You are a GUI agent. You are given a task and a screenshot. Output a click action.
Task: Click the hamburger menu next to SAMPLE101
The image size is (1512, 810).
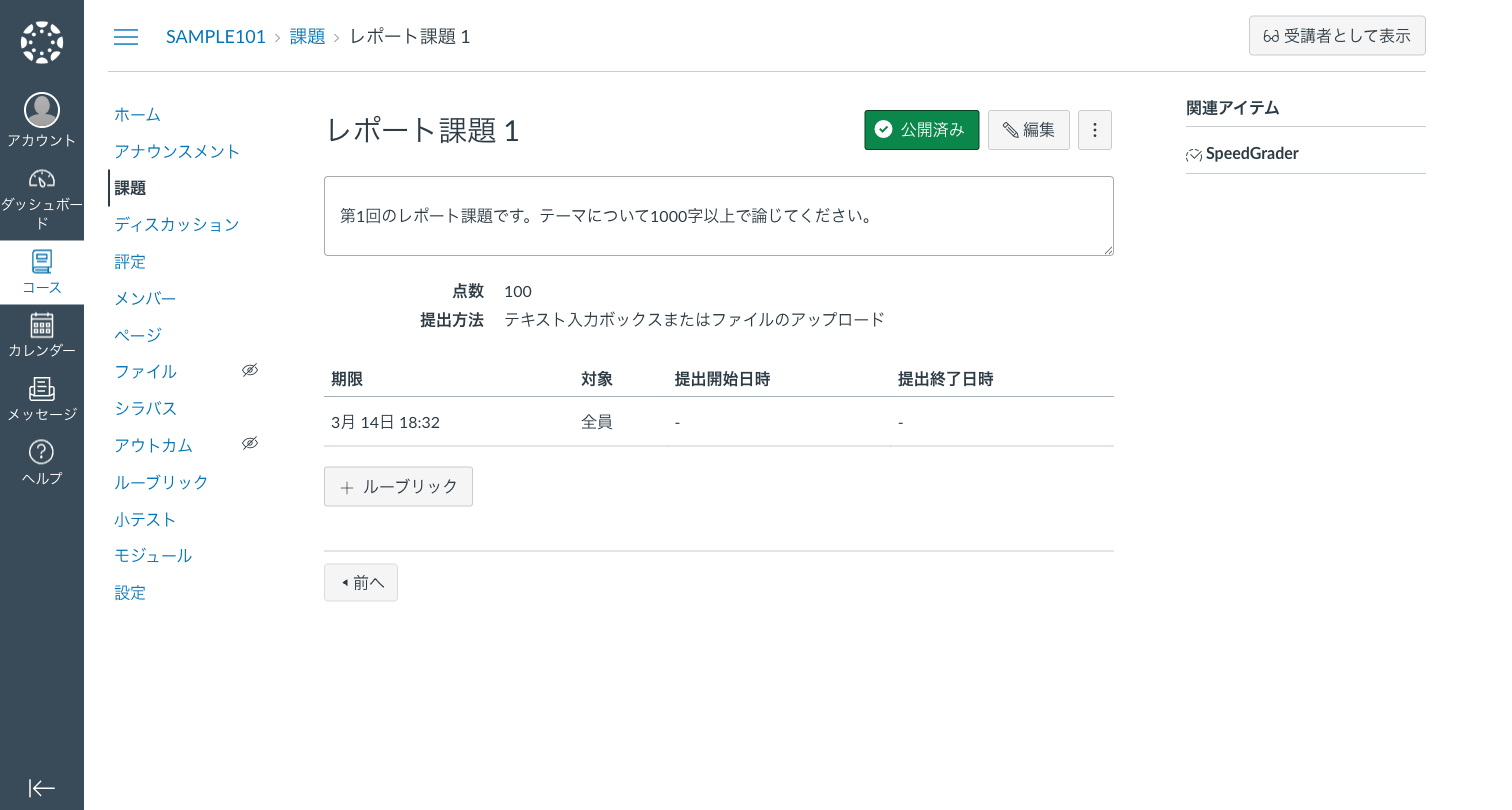tap(125, 36)
